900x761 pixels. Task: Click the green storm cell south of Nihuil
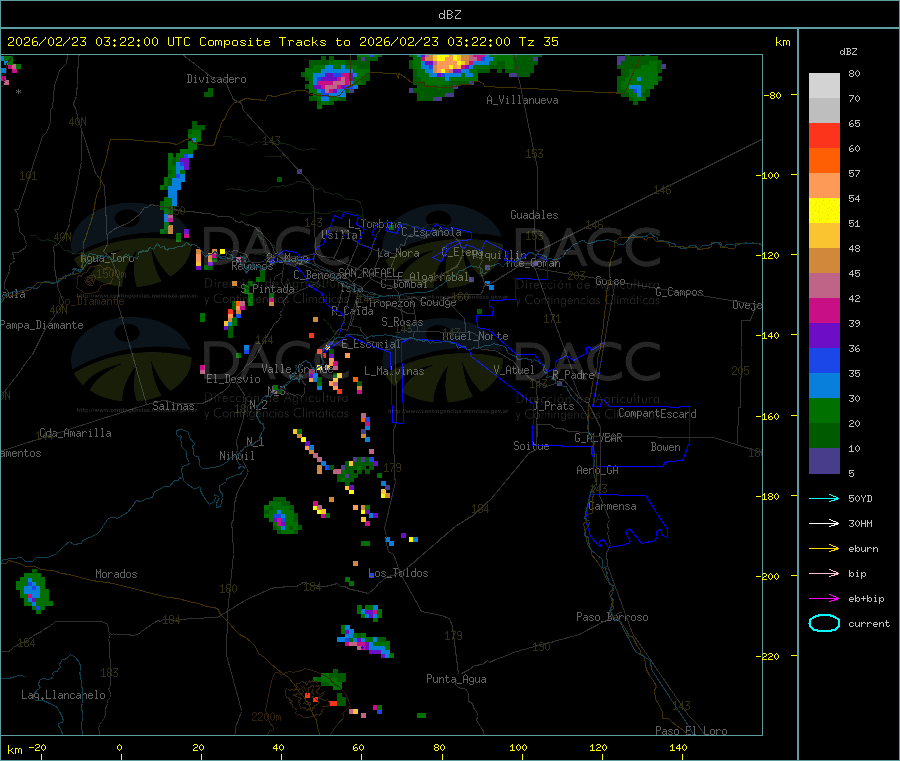point(281,516)
